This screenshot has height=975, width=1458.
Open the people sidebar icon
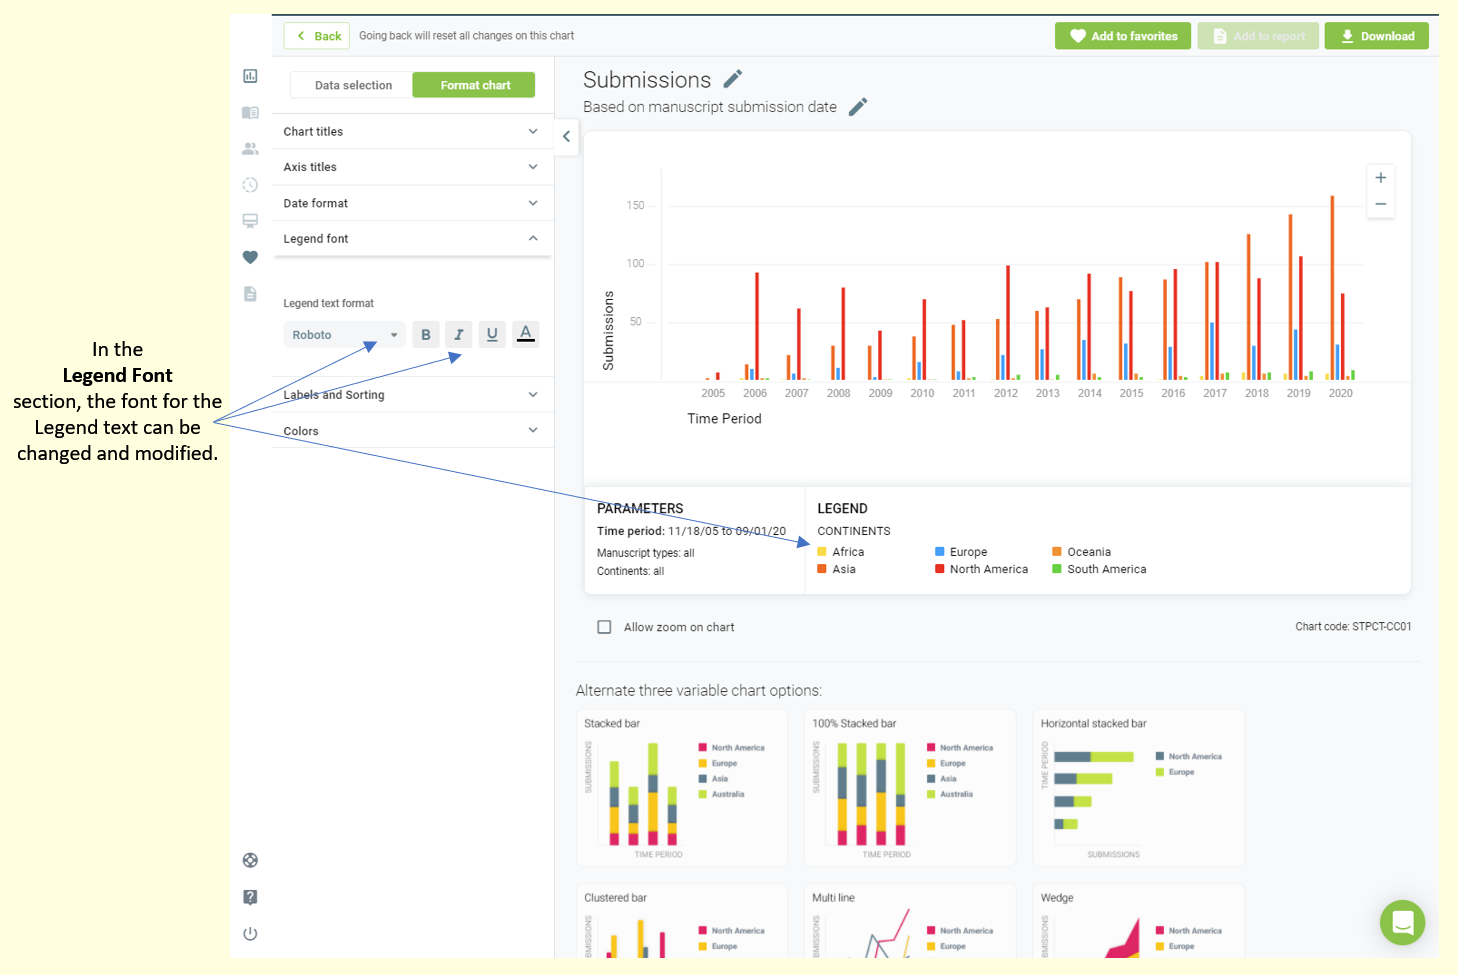tap(250, 149)
